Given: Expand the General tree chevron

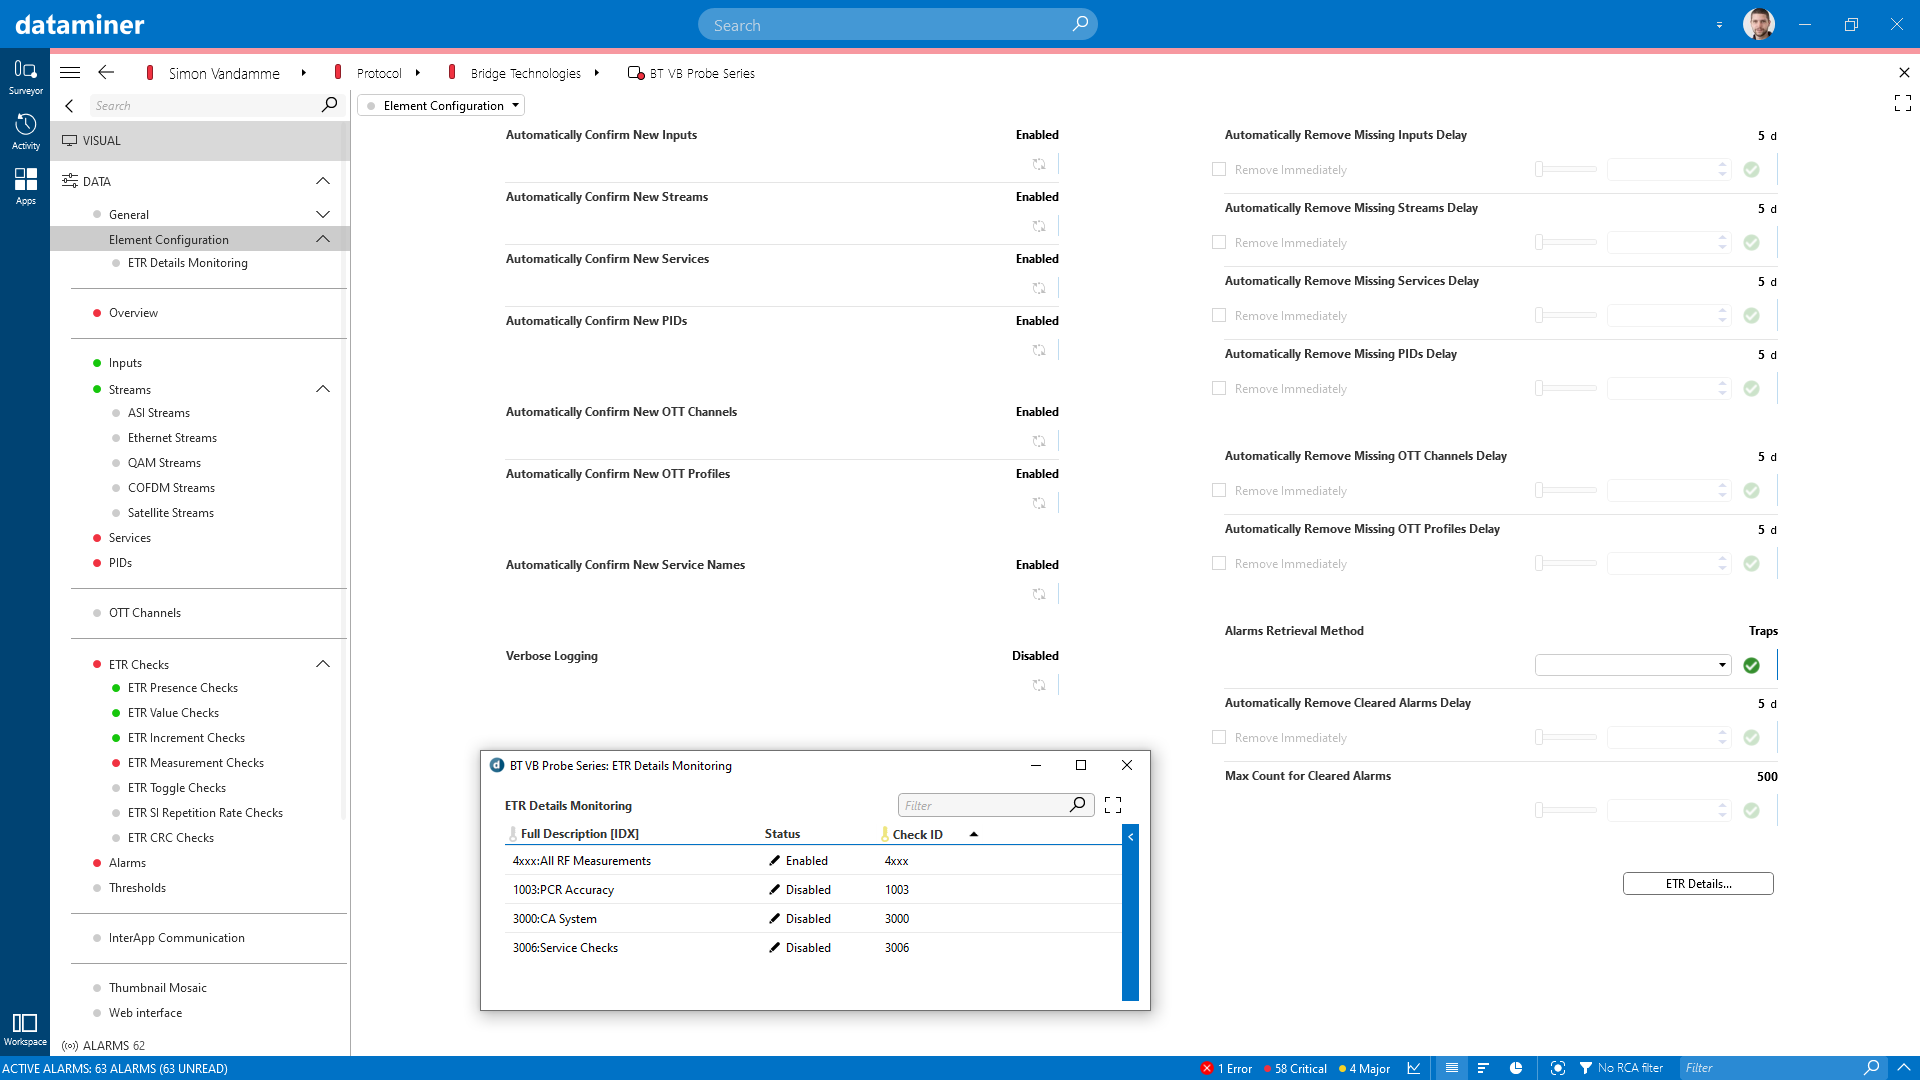Looking at the screenshot, I should pyautogui.click(x=322, y=214).
